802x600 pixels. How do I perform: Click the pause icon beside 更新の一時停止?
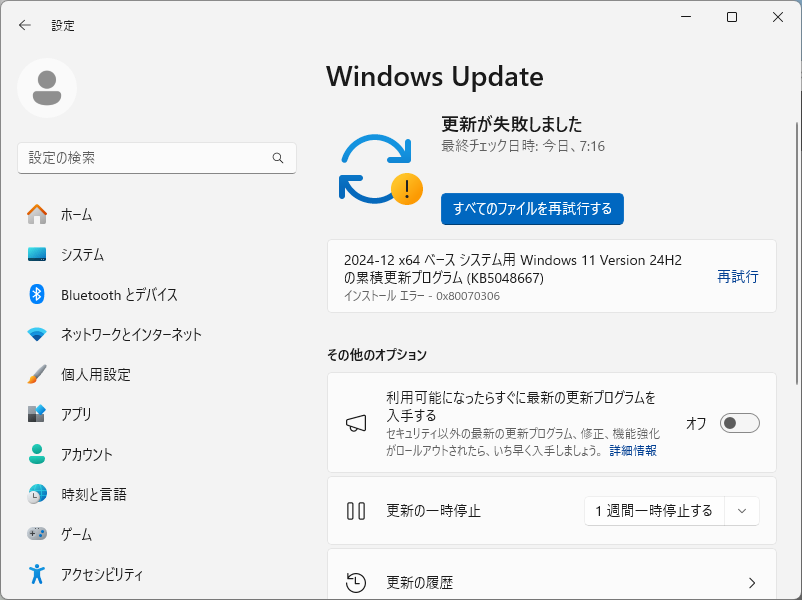pos(356,511)
